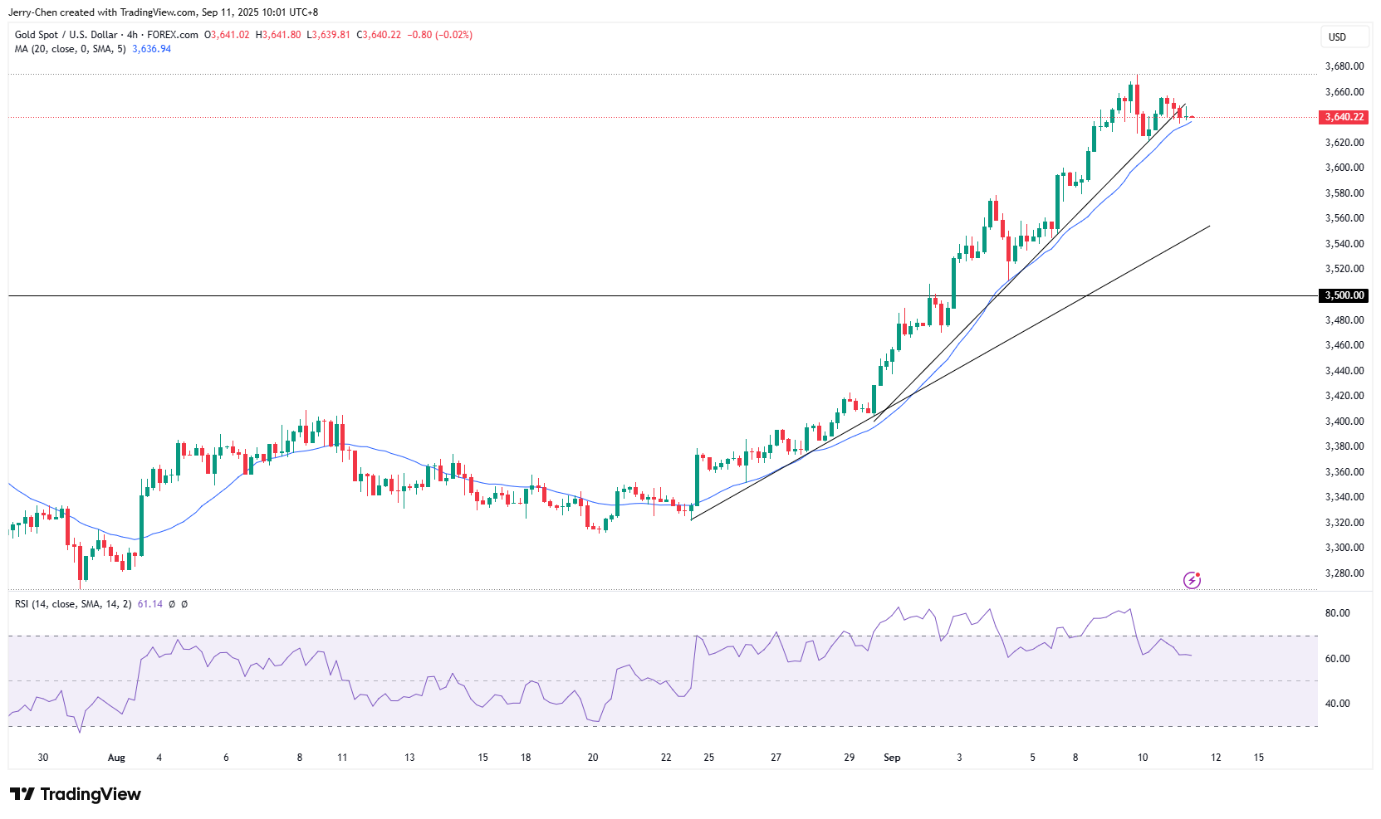Click the blue MA value 3,636.94
This screenshot has height=819, width=1381.
(152, 48)
